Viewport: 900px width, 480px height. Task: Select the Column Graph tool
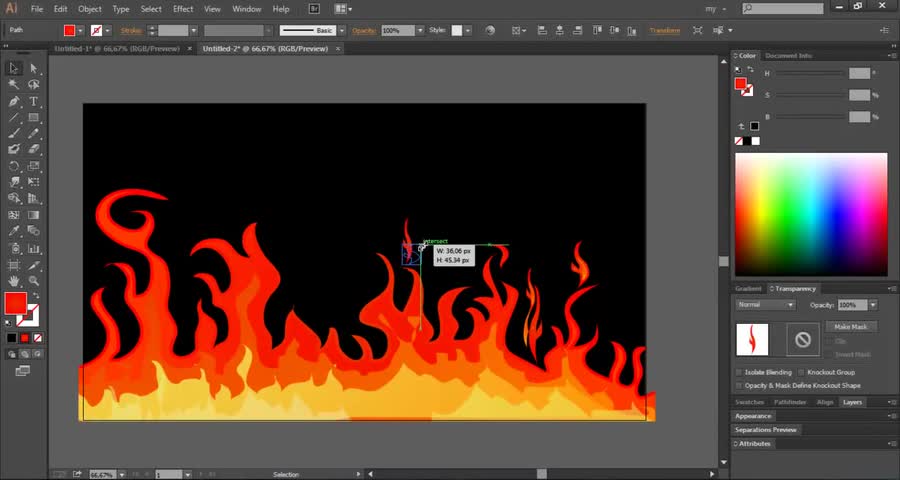click(x=33, y=249)
